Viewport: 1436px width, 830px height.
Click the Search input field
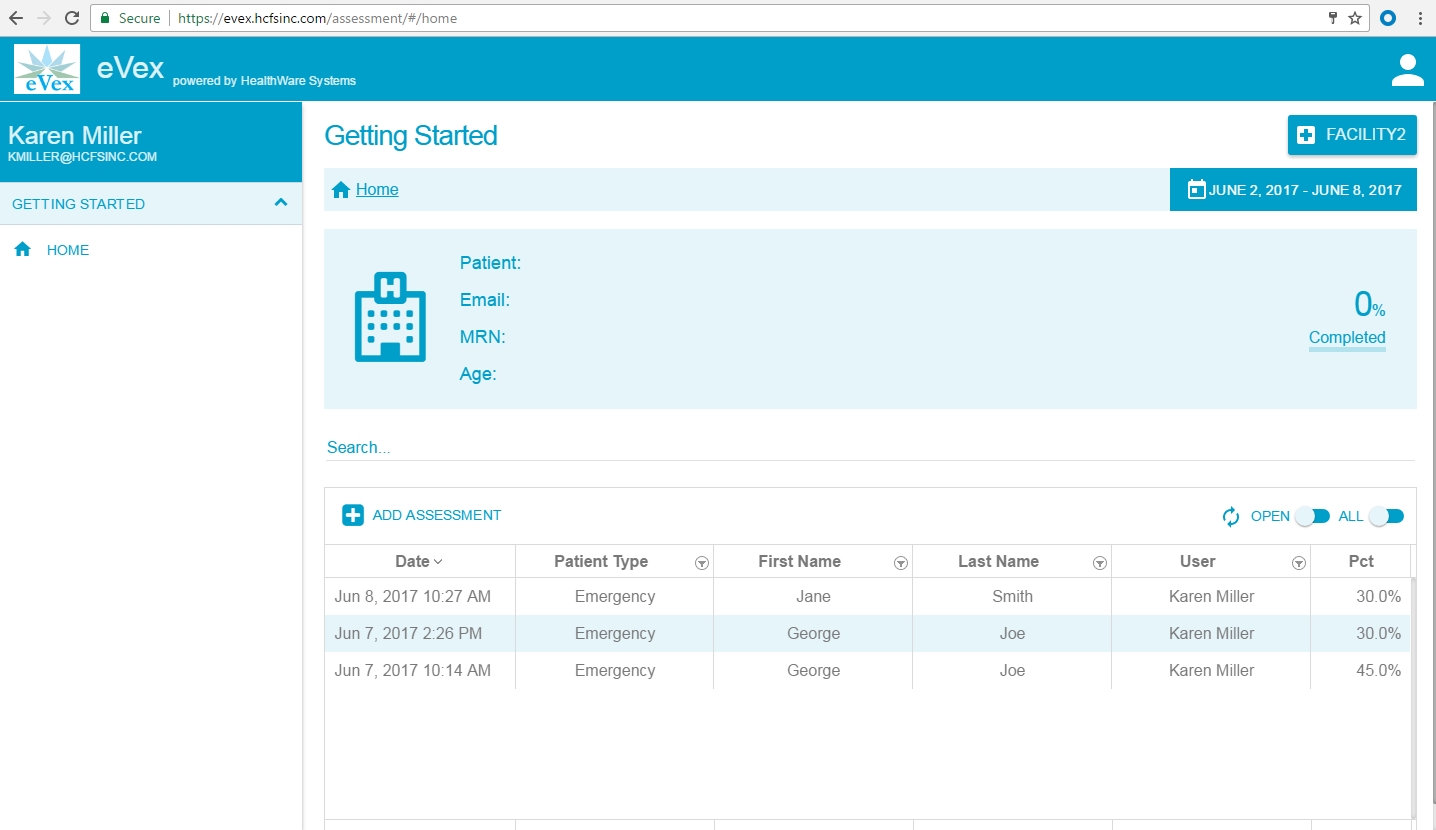click(x=869, y=447)
